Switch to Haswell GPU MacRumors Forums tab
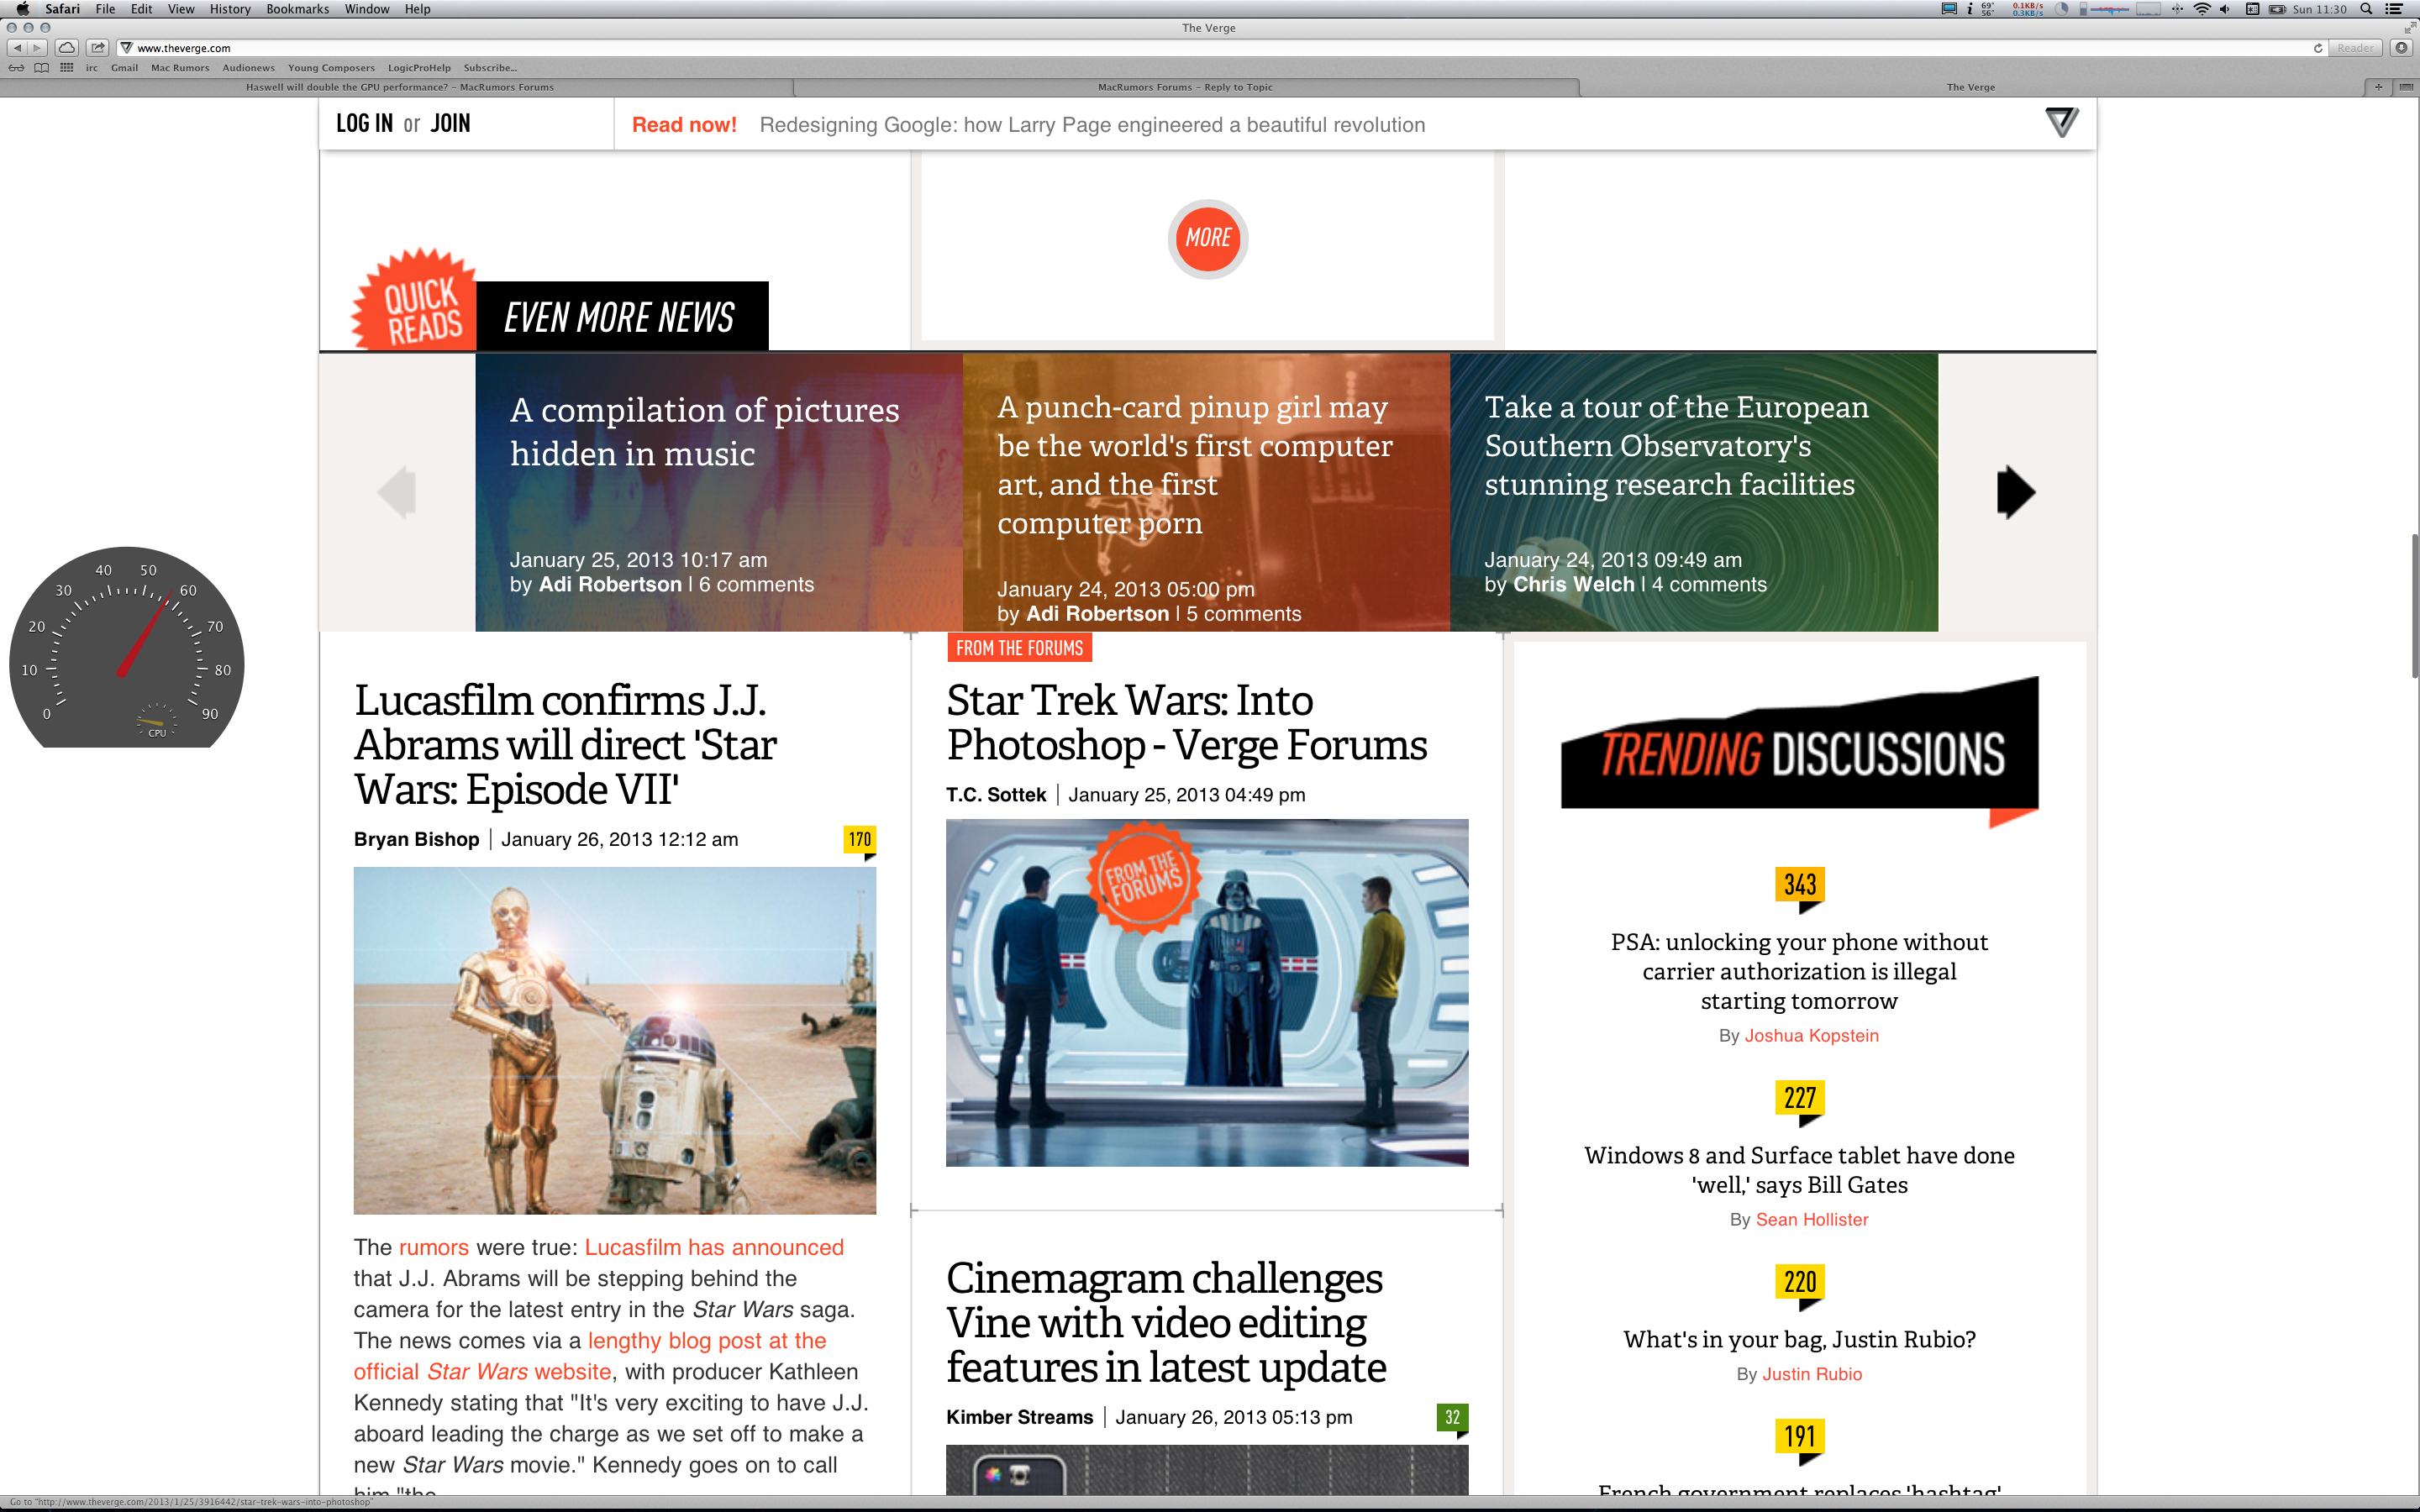The width and height of the screenshot is (2420, 1512). pos(399,87)
